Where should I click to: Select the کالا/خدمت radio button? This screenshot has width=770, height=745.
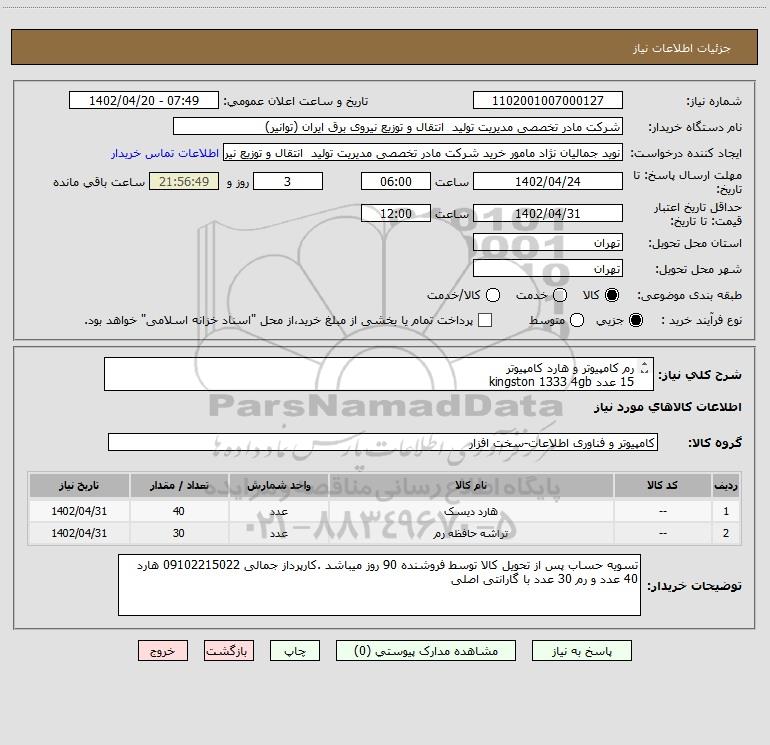click(493, 295)
